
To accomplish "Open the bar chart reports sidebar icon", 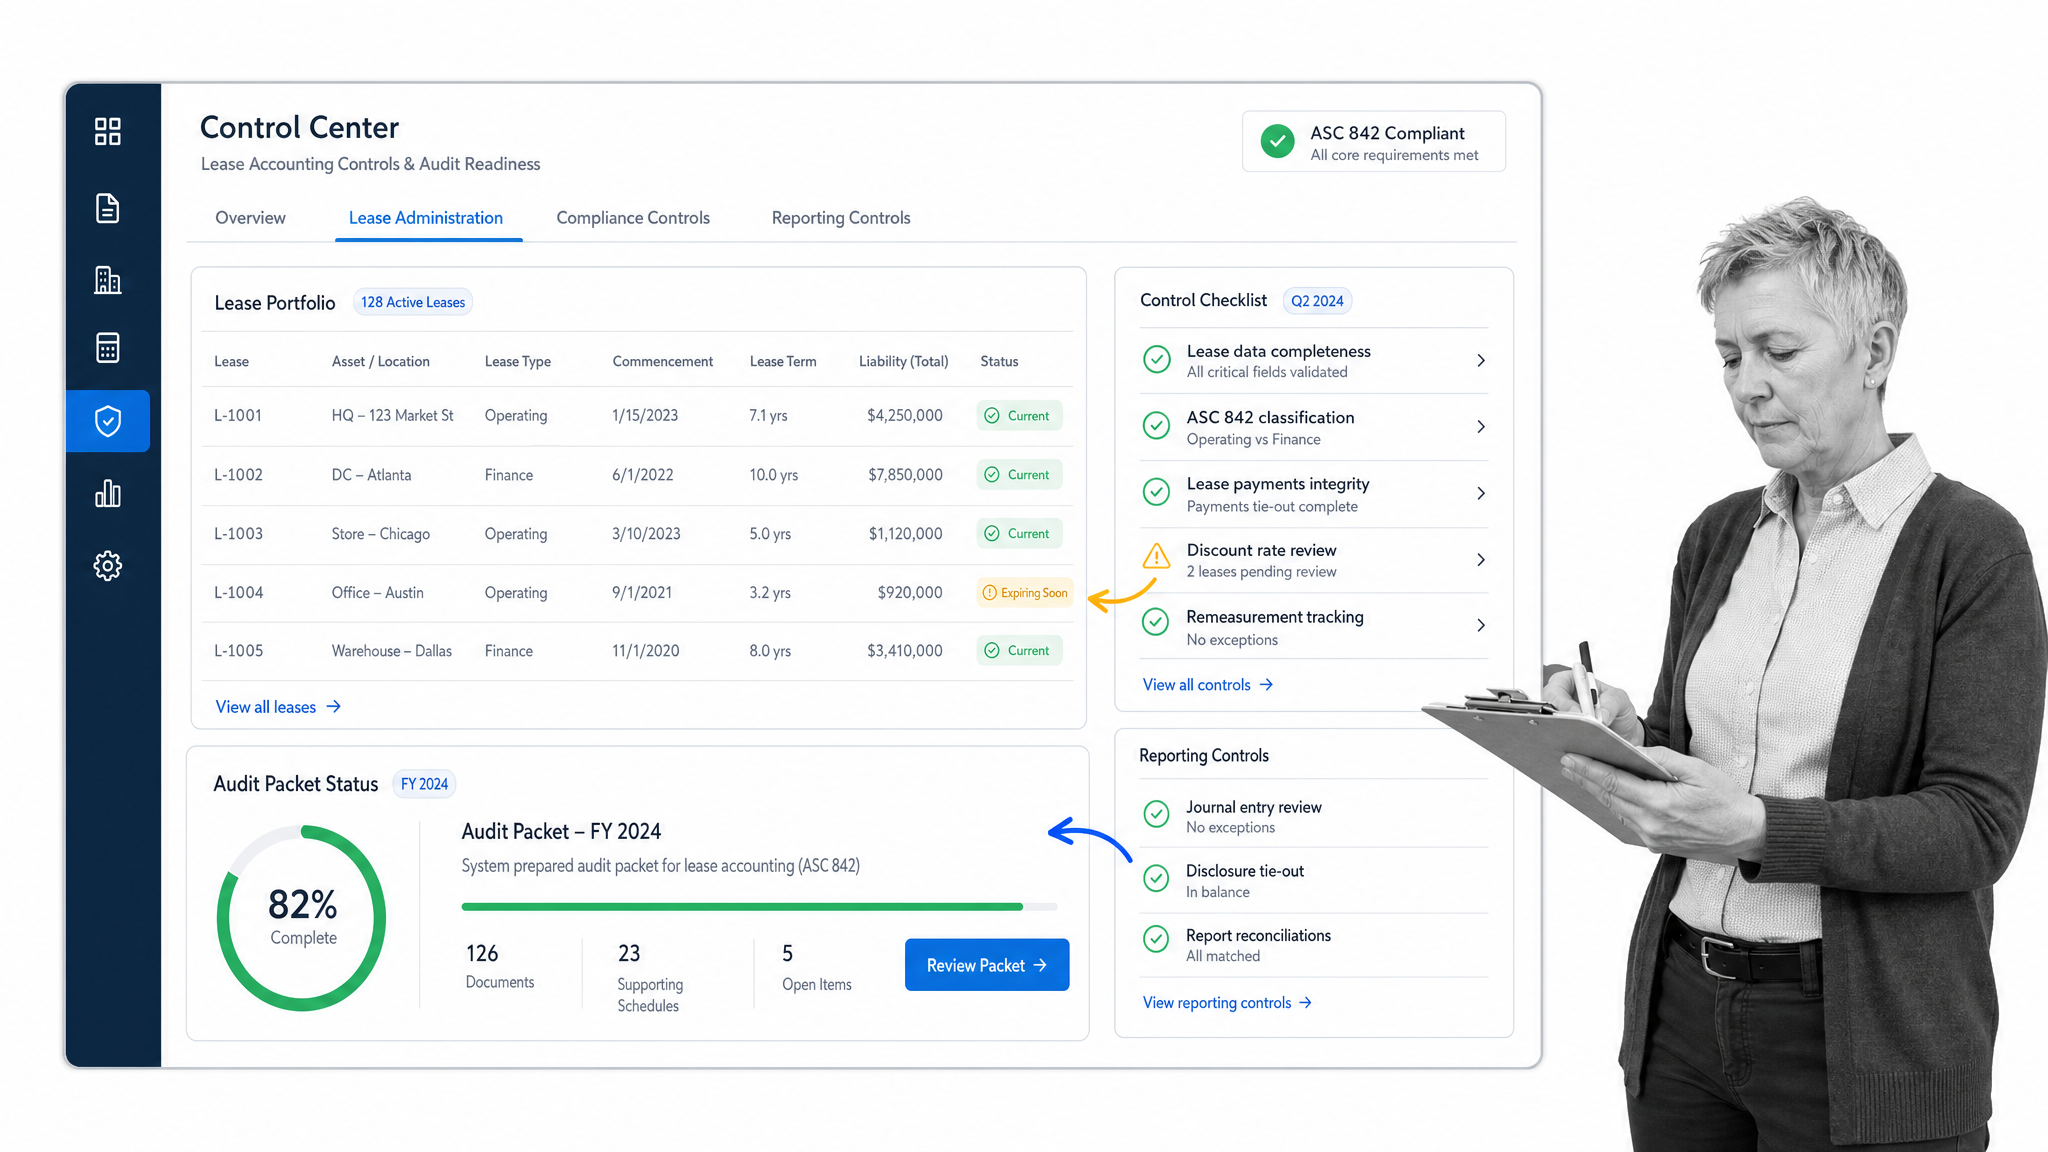I will 108,493.
